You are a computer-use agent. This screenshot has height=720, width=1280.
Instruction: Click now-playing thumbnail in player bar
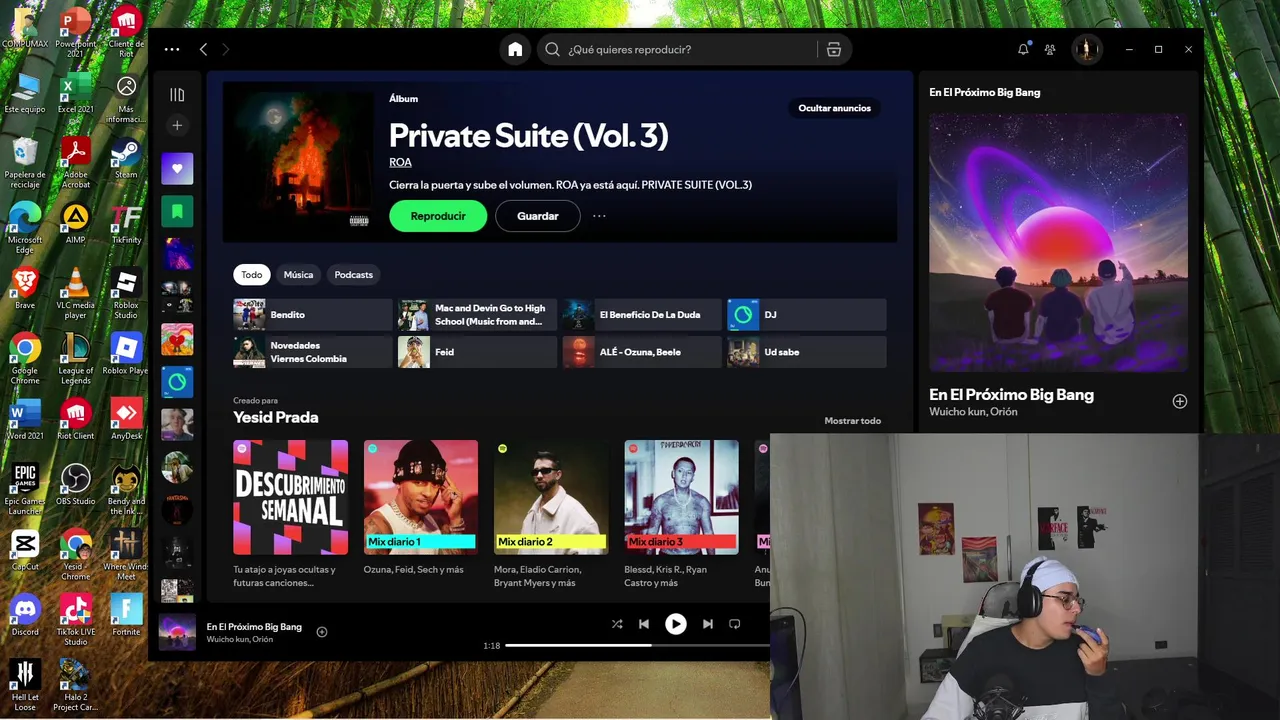tap(177, 632)
